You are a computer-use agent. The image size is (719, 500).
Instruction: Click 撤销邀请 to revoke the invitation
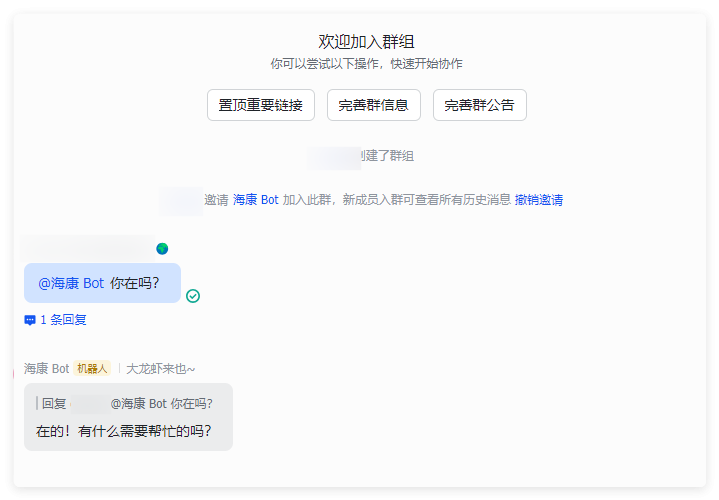coord(539,200)
